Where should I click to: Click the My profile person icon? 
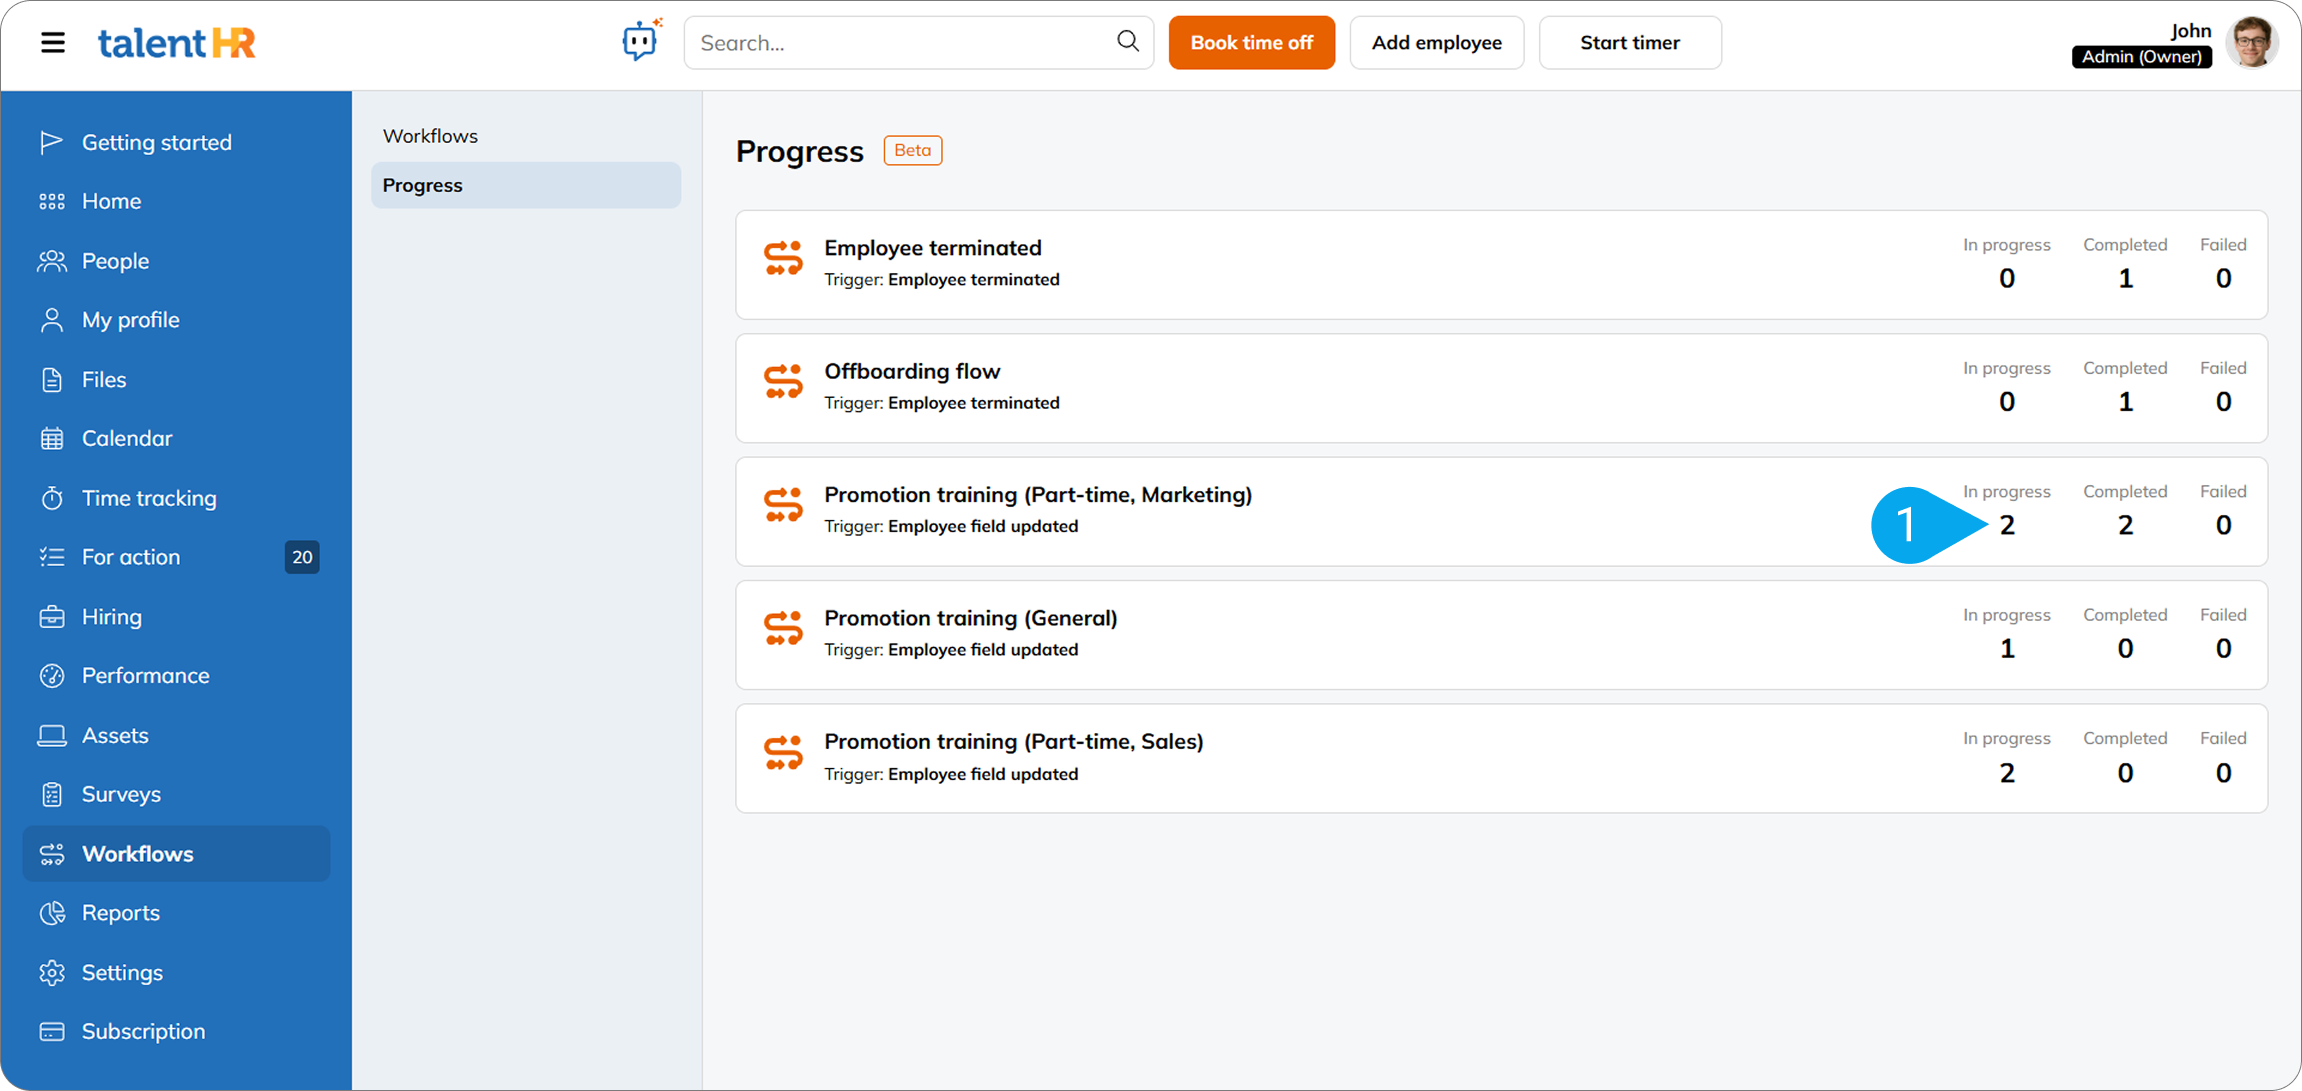[51, 320]
